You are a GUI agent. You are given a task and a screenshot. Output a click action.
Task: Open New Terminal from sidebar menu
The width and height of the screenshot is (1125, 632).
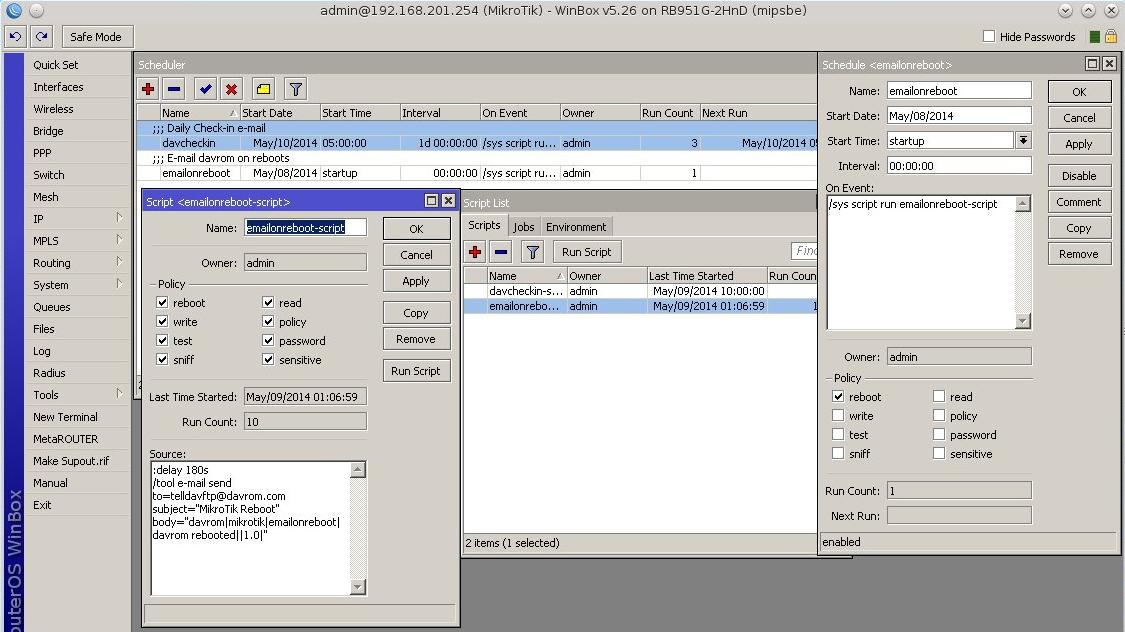point(67,417)
